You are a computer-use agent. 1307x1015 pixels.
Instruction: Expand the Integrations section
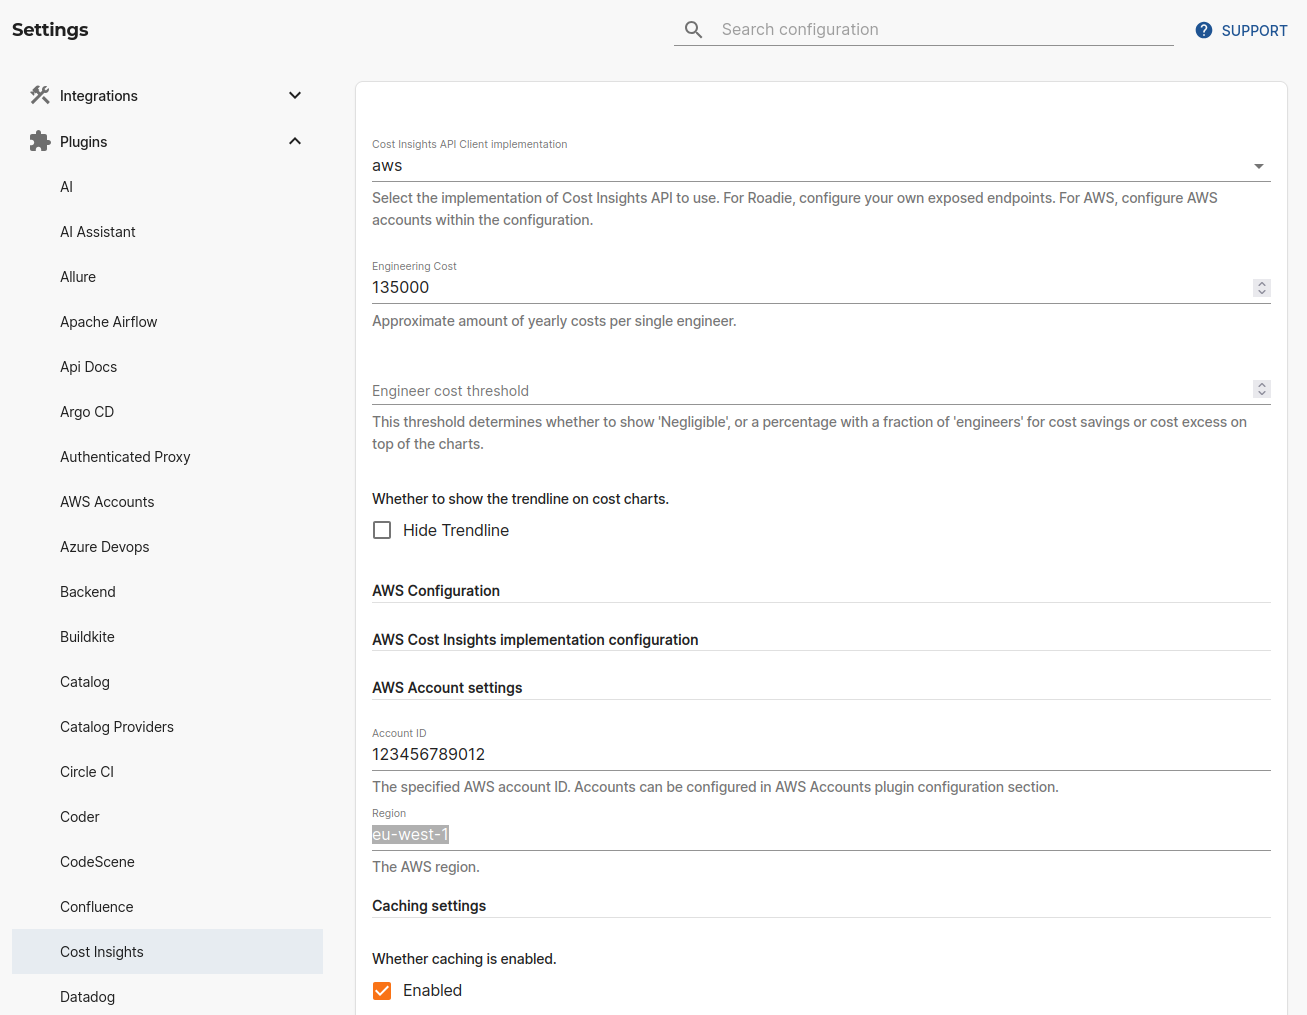pos(295,95)
